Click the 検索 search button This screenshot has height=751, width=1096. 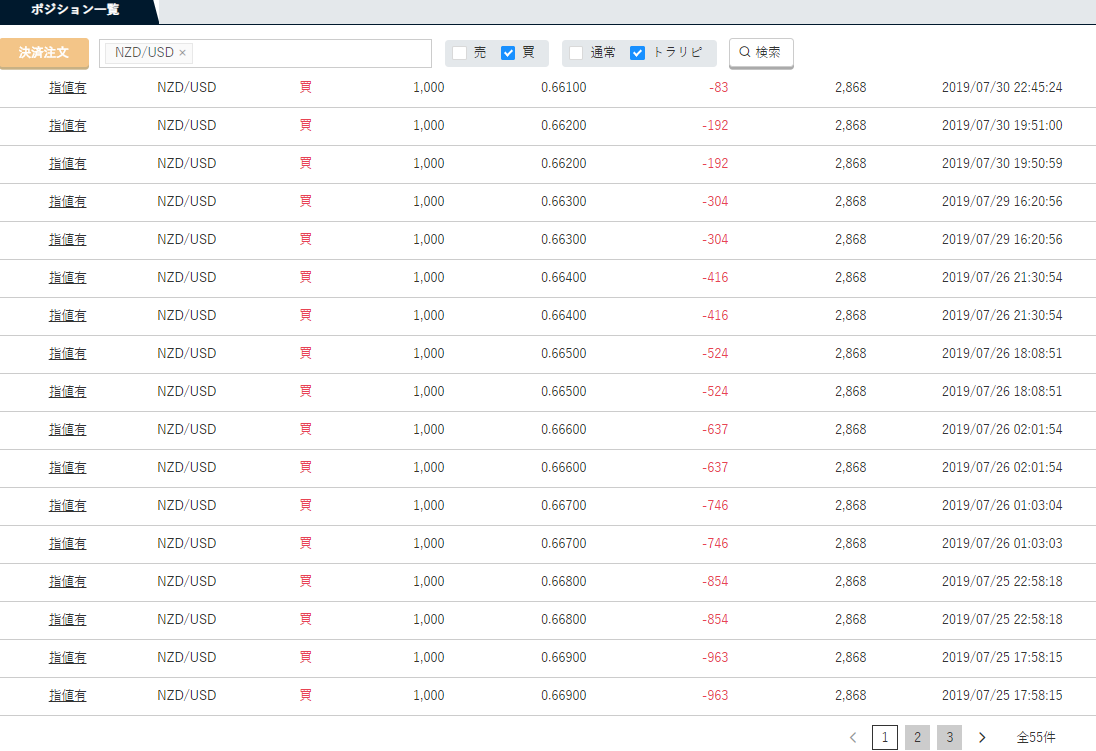click(x=761, y=53)
